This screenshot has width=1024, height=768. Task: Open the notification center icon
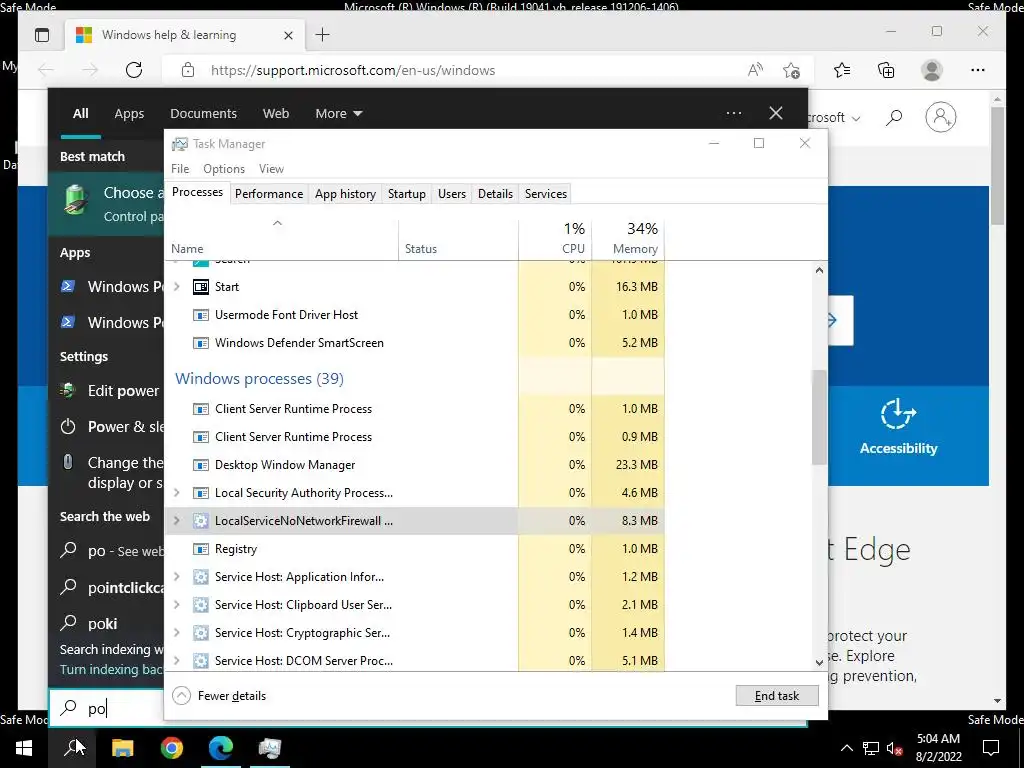click(x=991, y=748)
